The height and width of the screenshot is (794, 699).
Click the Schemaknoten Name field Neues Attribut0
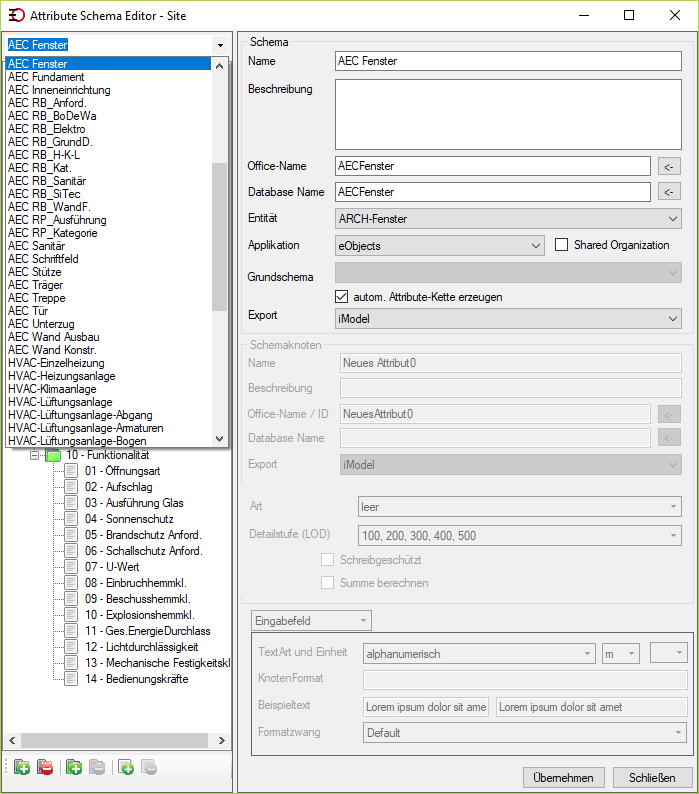(511, 363)
